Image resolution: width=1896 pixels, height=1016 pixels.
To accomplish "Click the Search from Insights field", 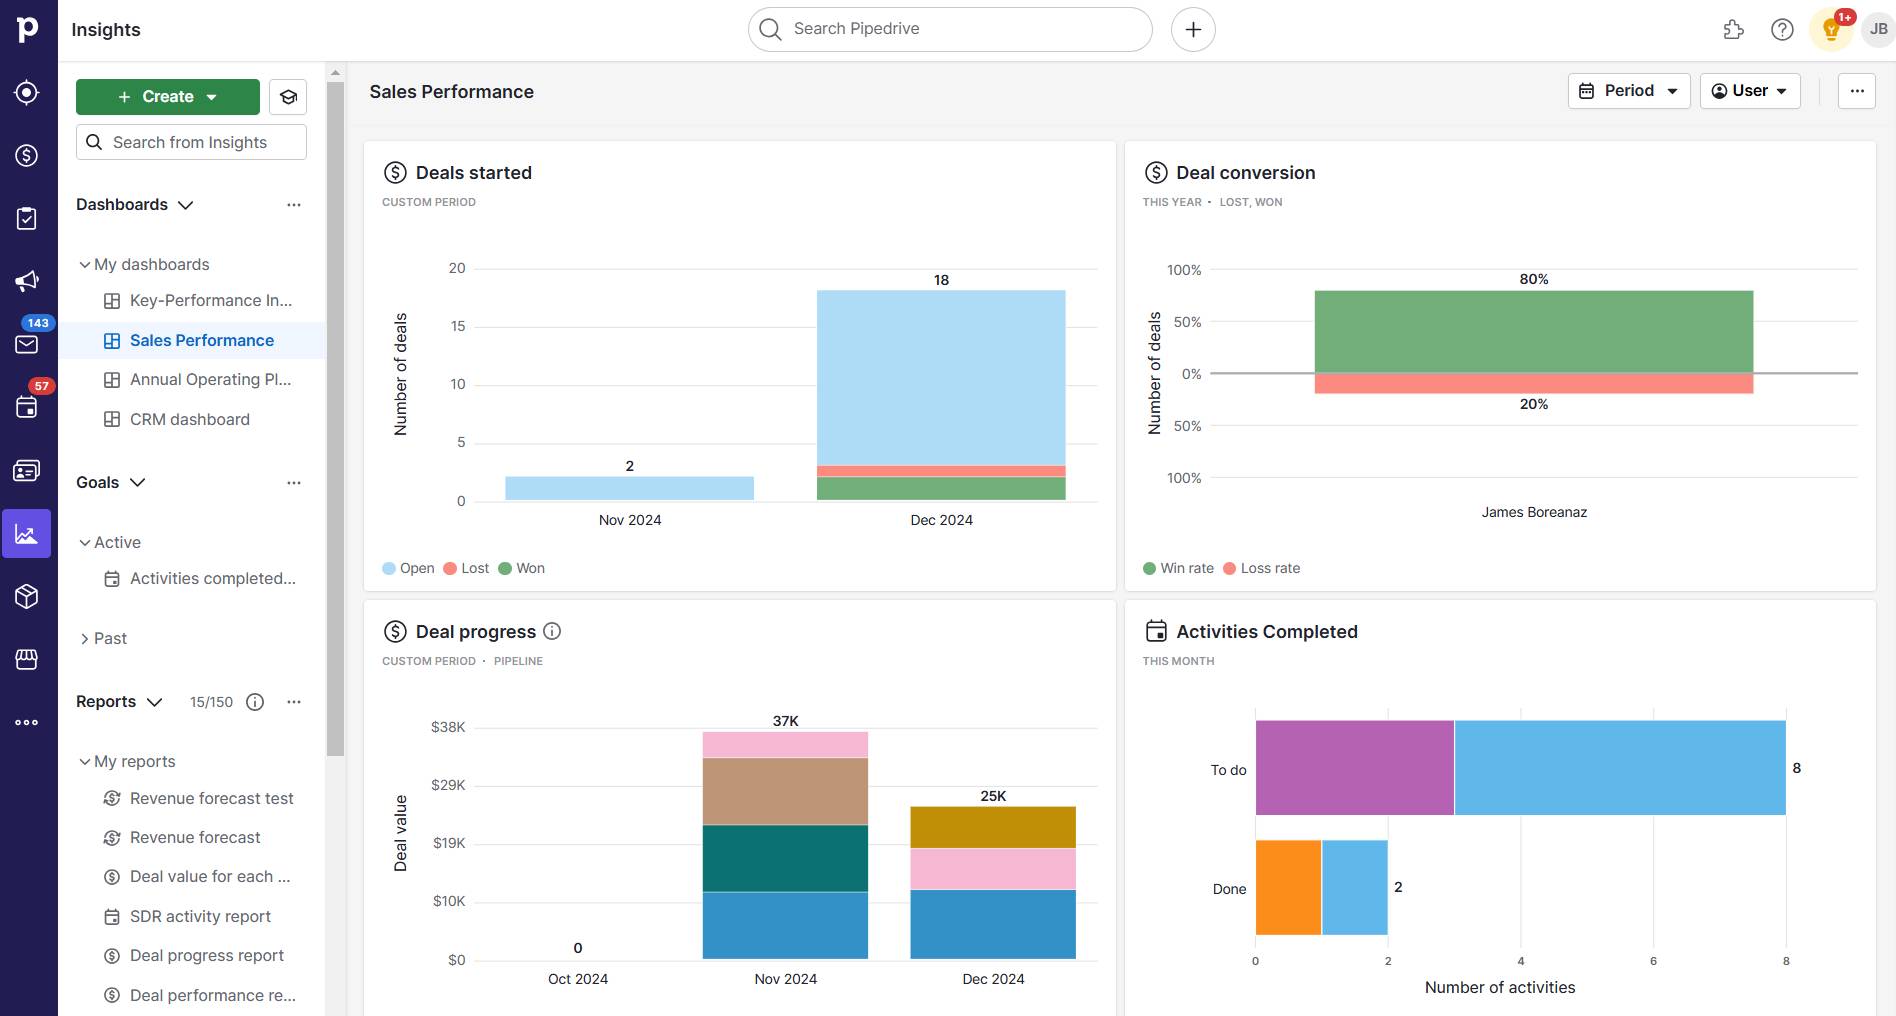I will 190,142.
